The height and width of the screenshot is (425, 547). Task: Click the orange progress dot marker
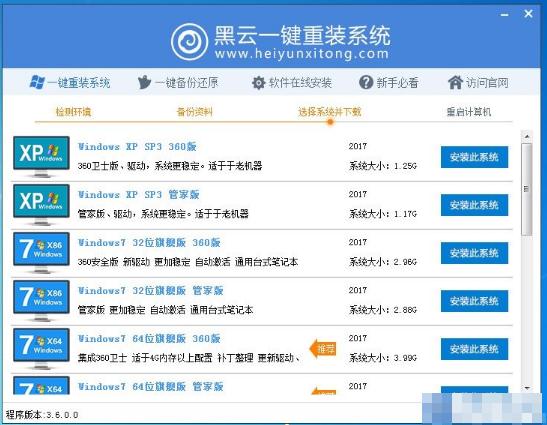pyautogui.click(x=330, y=122)
